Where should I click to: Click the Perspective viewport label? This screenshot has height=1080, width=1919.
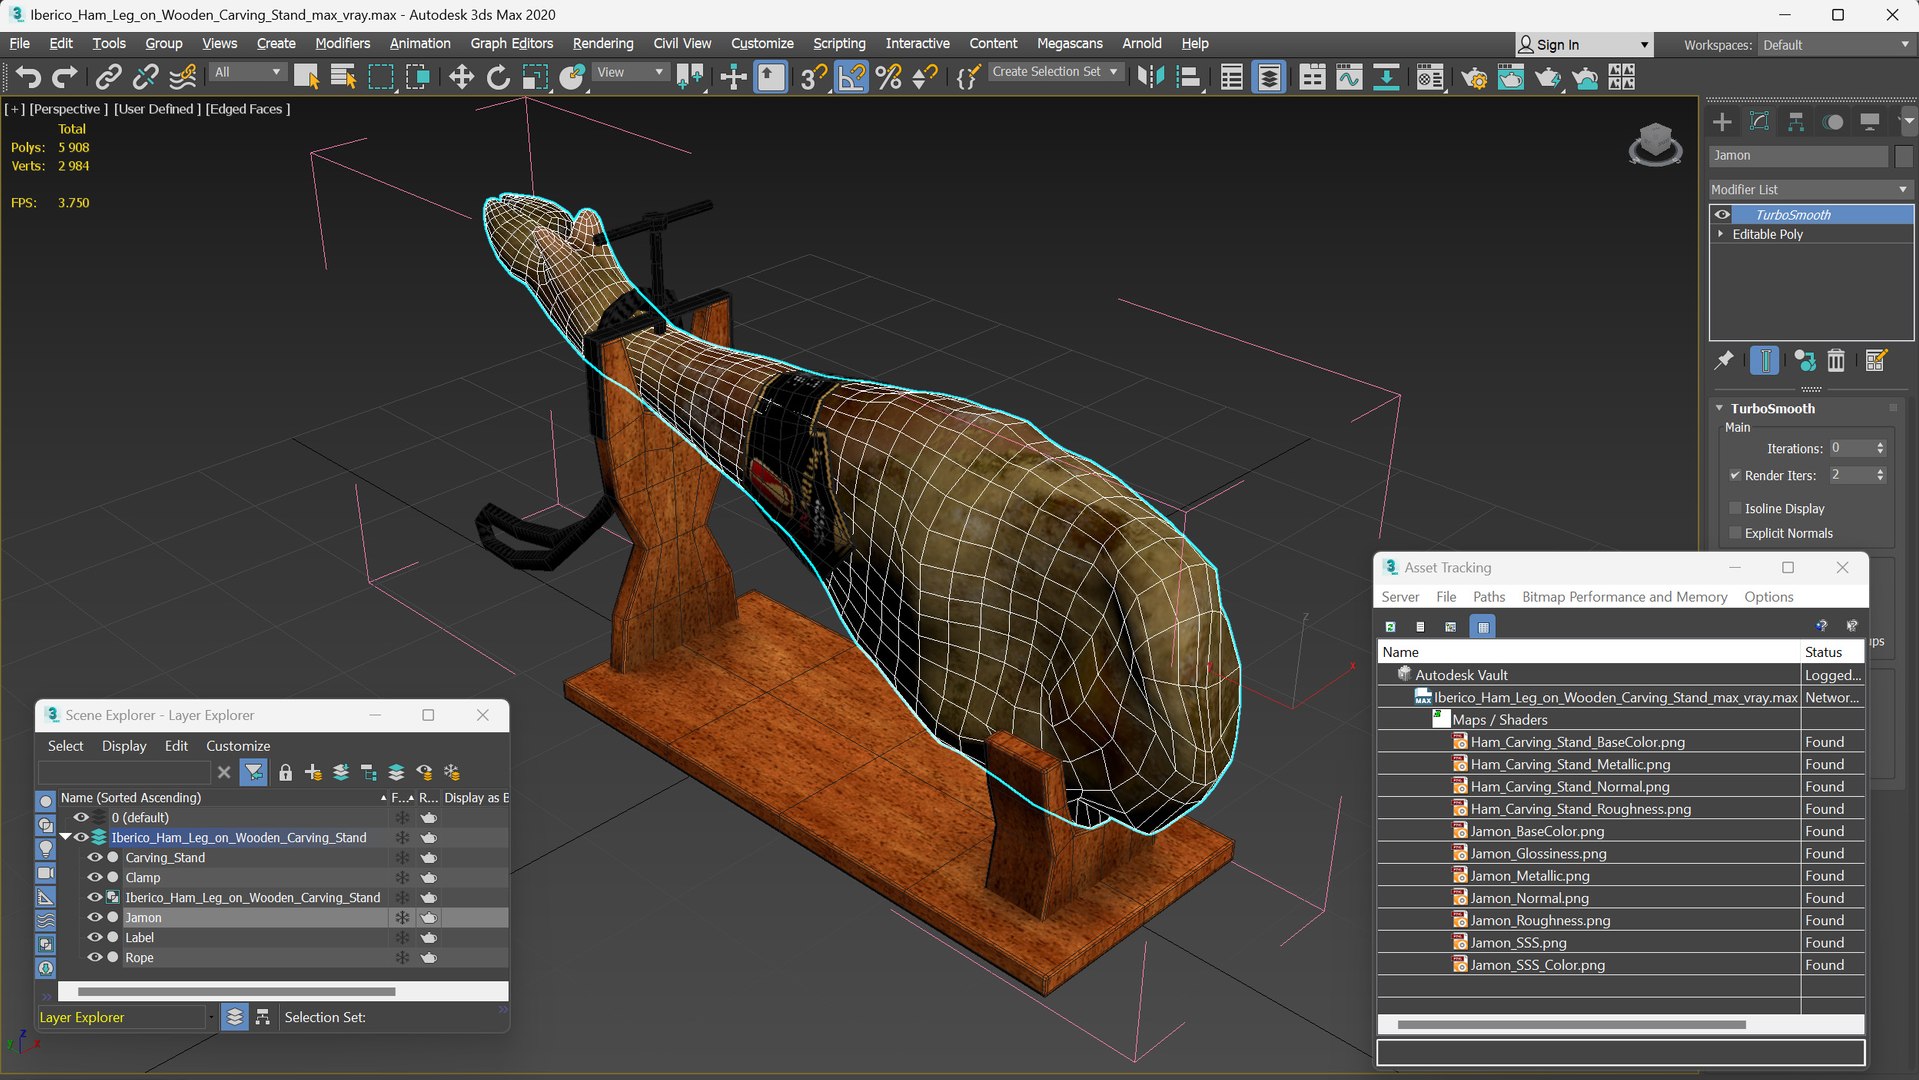click(x=69, y=109)
